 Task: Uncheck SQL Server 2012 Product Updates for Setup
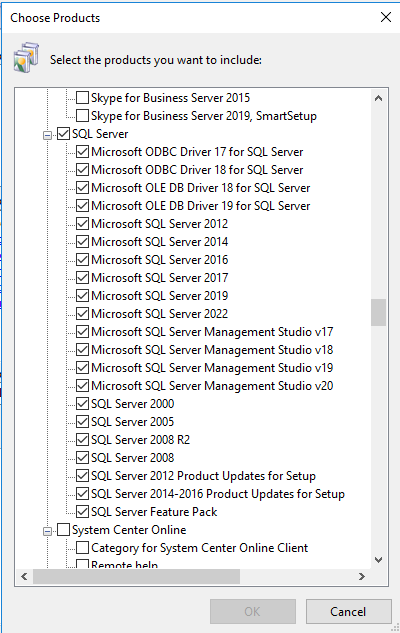coord(82,476)
